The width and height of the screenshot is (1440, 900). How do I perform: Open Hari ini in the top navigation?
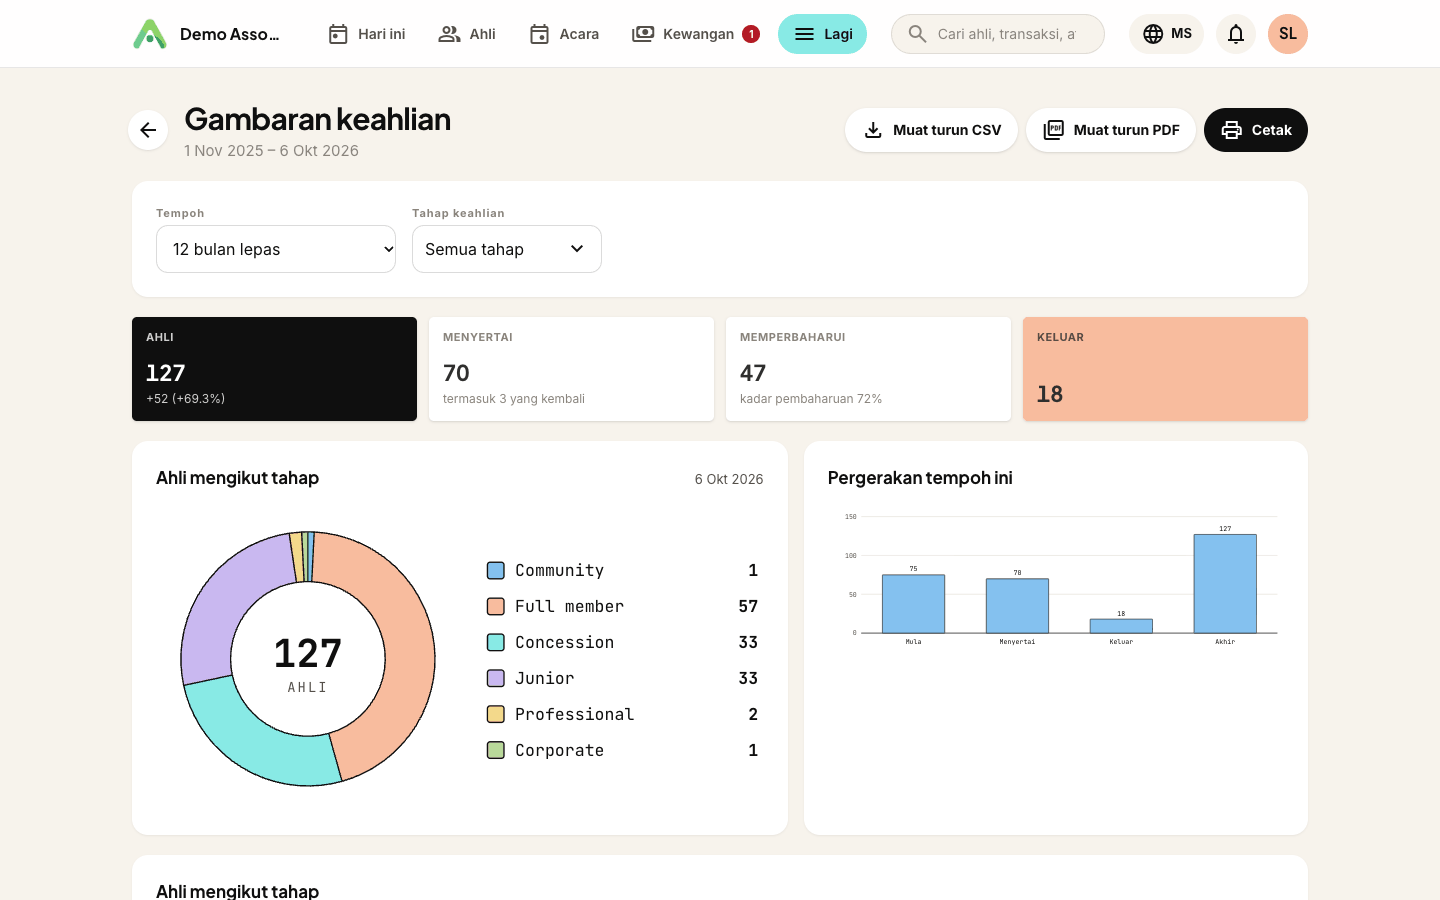coord(367,34)
